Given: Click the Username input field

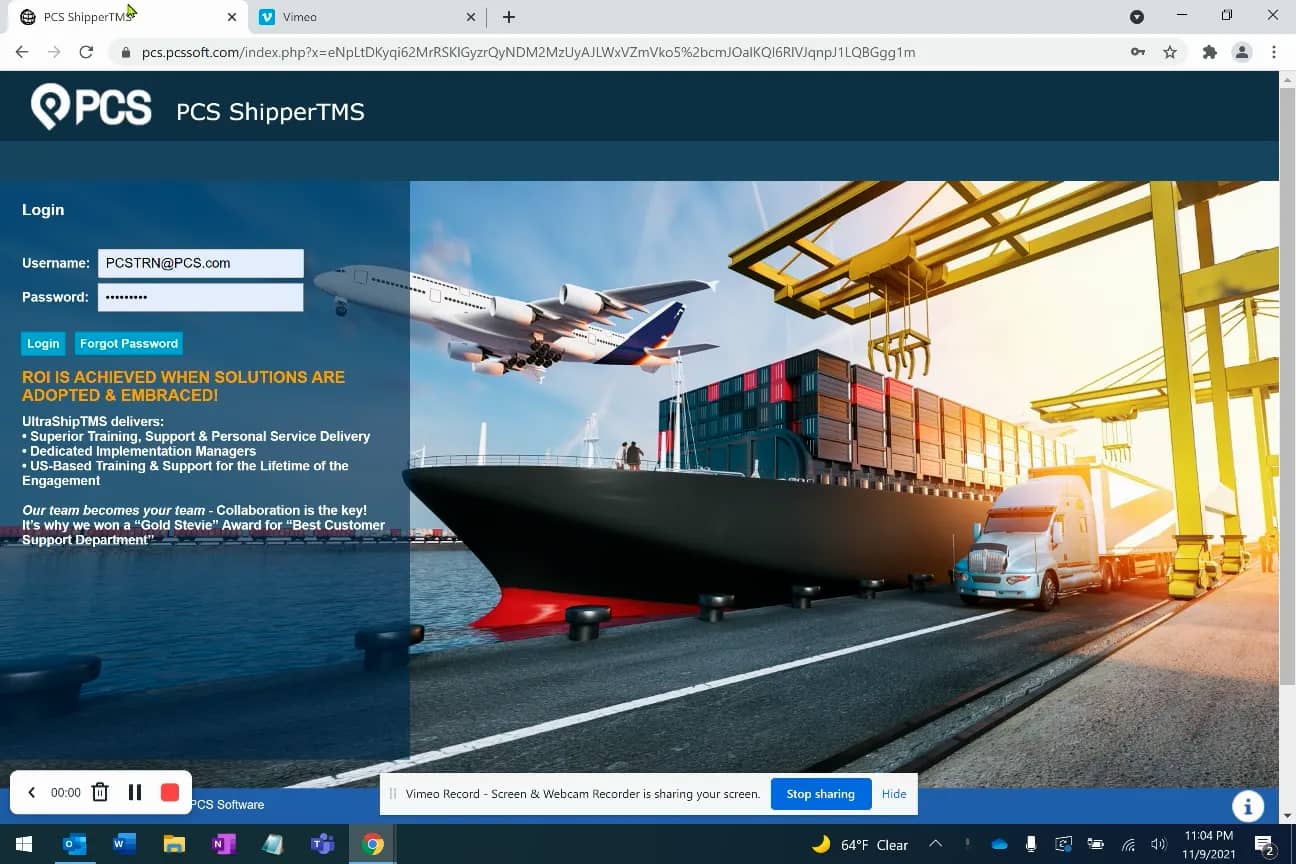Looking at the screenshot, I should [x=201, y=263].
